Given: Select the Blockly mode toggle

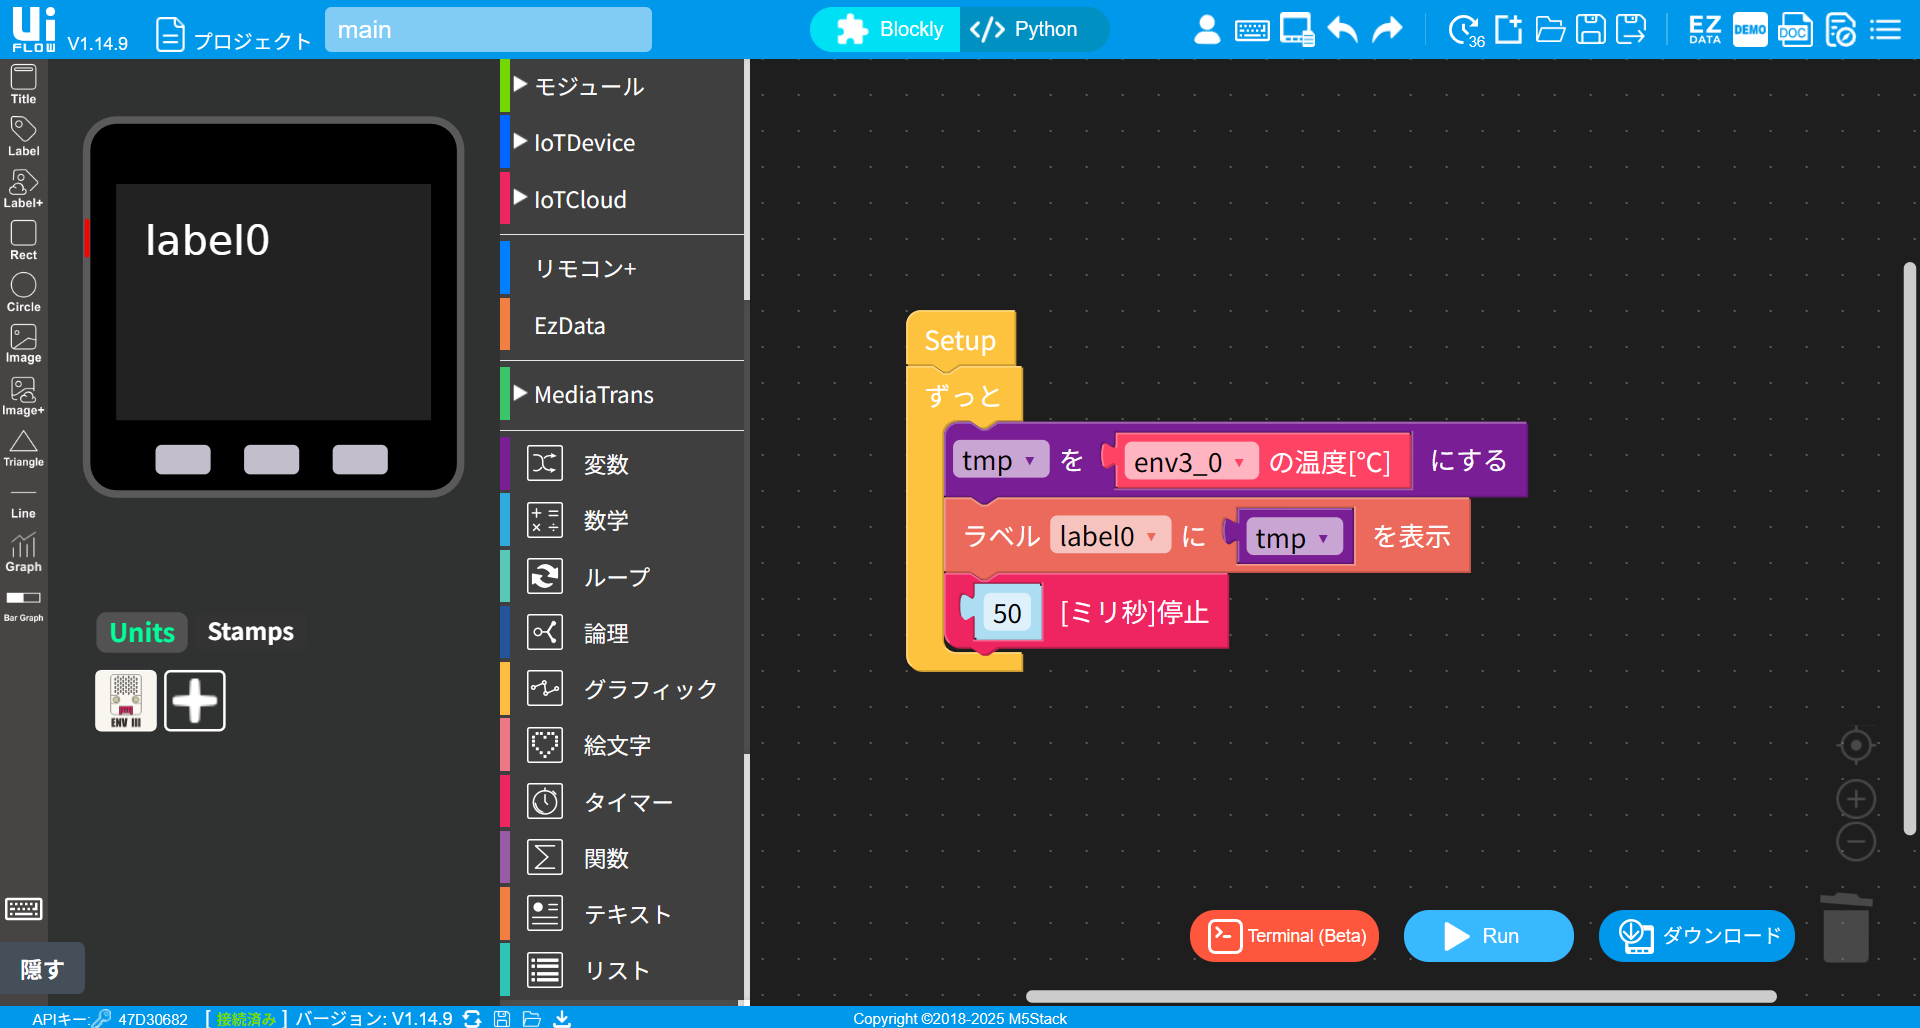Looking at the screenshot, I should click(884, 29).
